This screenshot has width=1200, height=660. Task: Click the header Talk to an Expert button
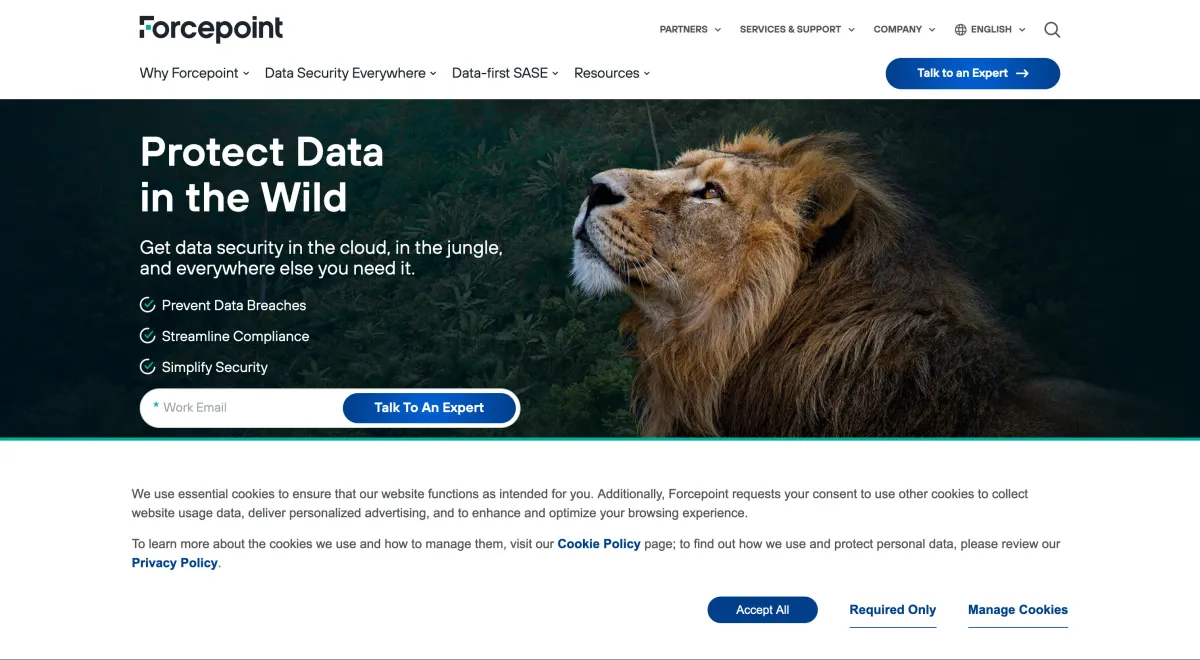972,73
